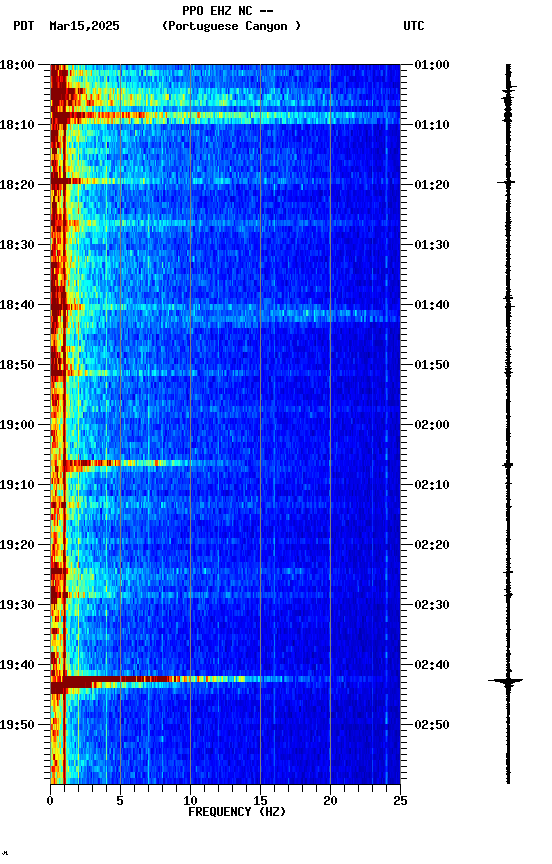The width and height of the screenshot is (552, 864).
Task: Click the seismogram trace spike near 02:07 UTC
Action: click(508, 465)
